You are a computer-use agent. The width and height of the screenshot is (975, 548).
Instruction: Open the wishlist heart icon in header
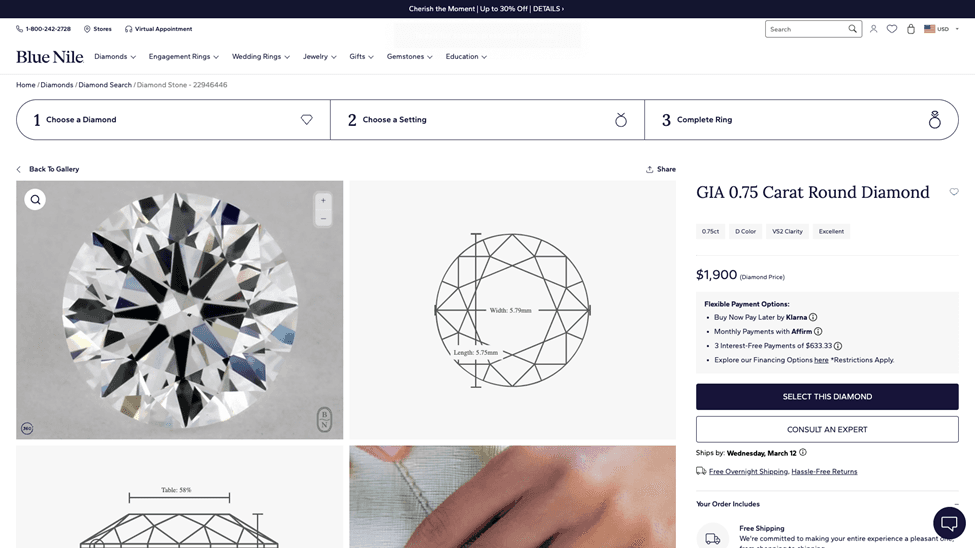892,29
